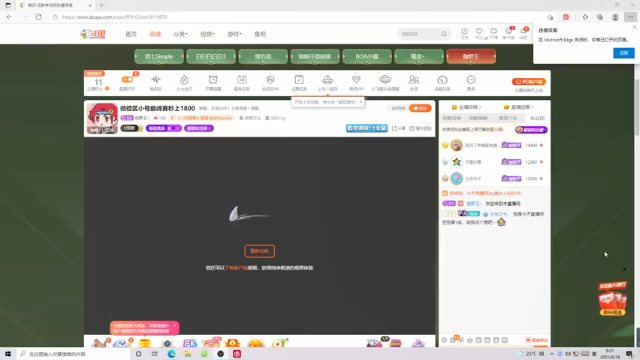The height and width of the screenshot is (360, 640).
Task: Click the AD icon in streamer toolbar
Action: [242, 80]
